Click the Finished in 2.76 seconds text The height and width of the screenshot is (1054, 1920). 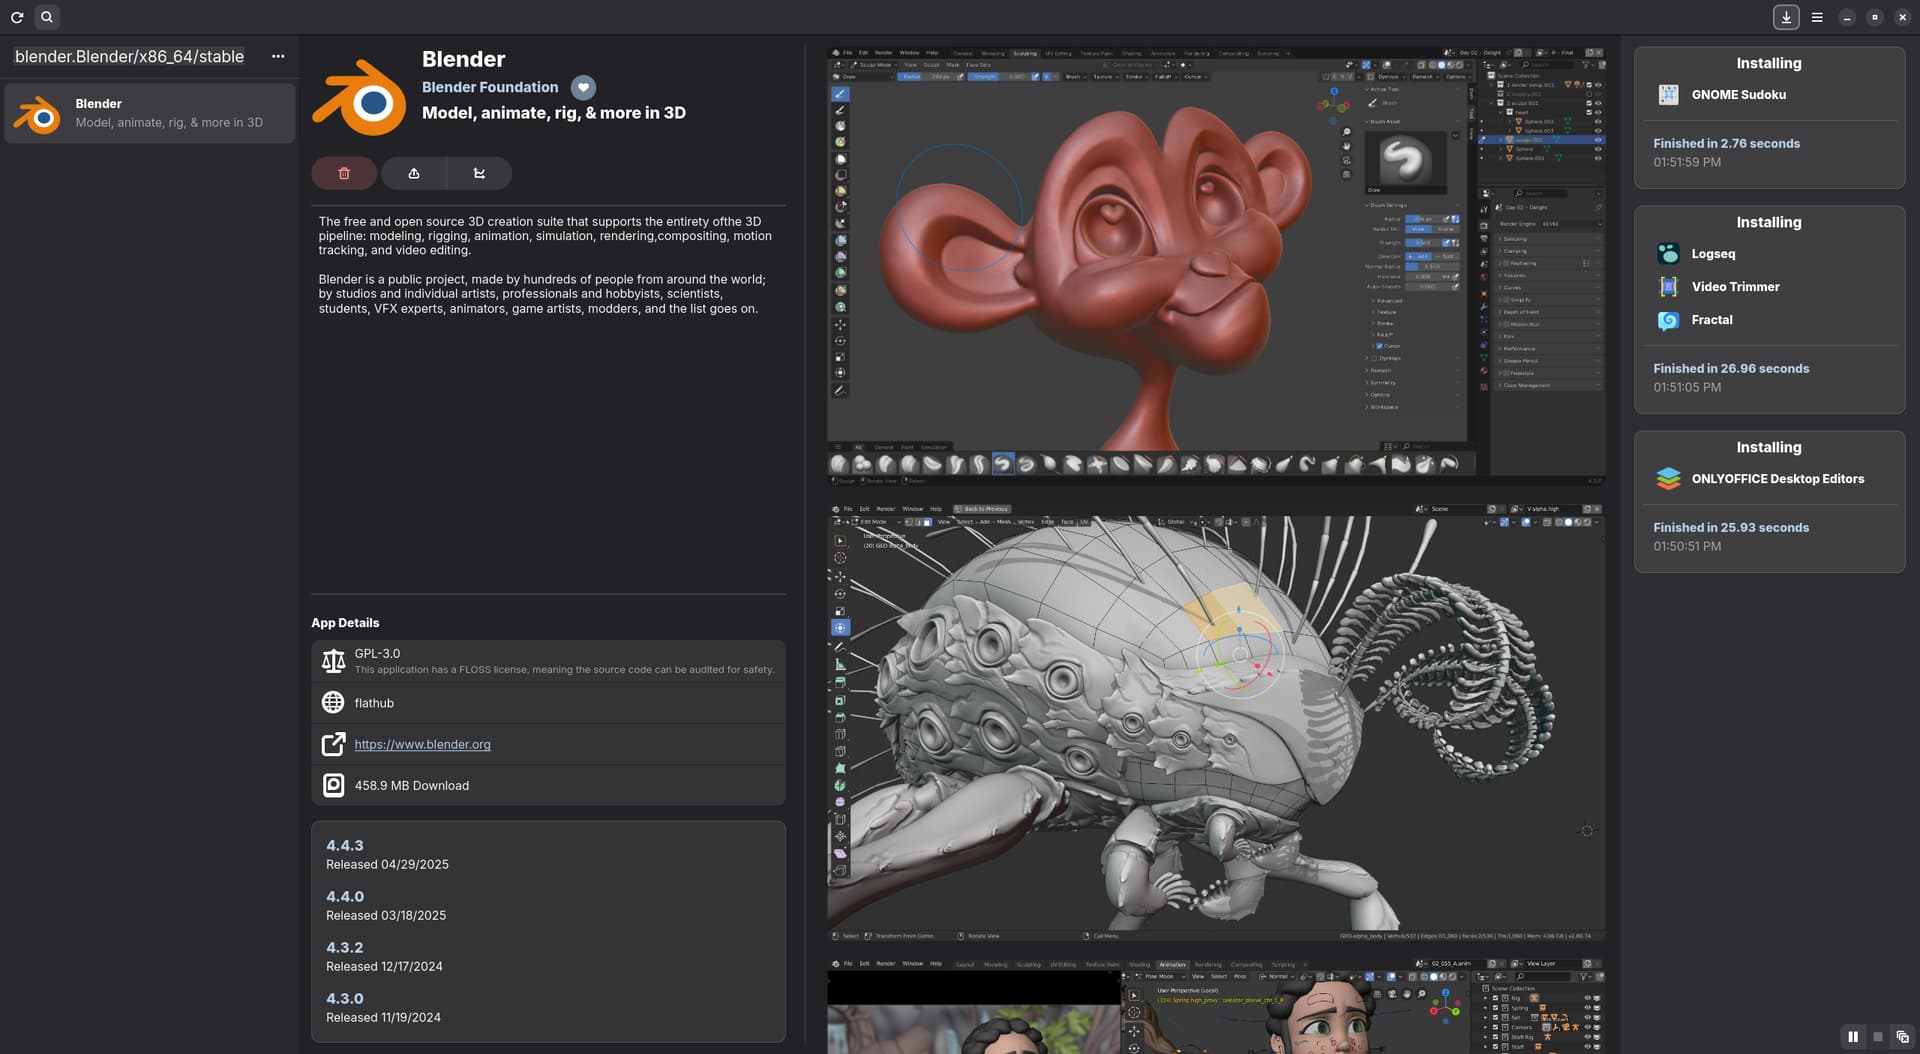pos(1726,143)
